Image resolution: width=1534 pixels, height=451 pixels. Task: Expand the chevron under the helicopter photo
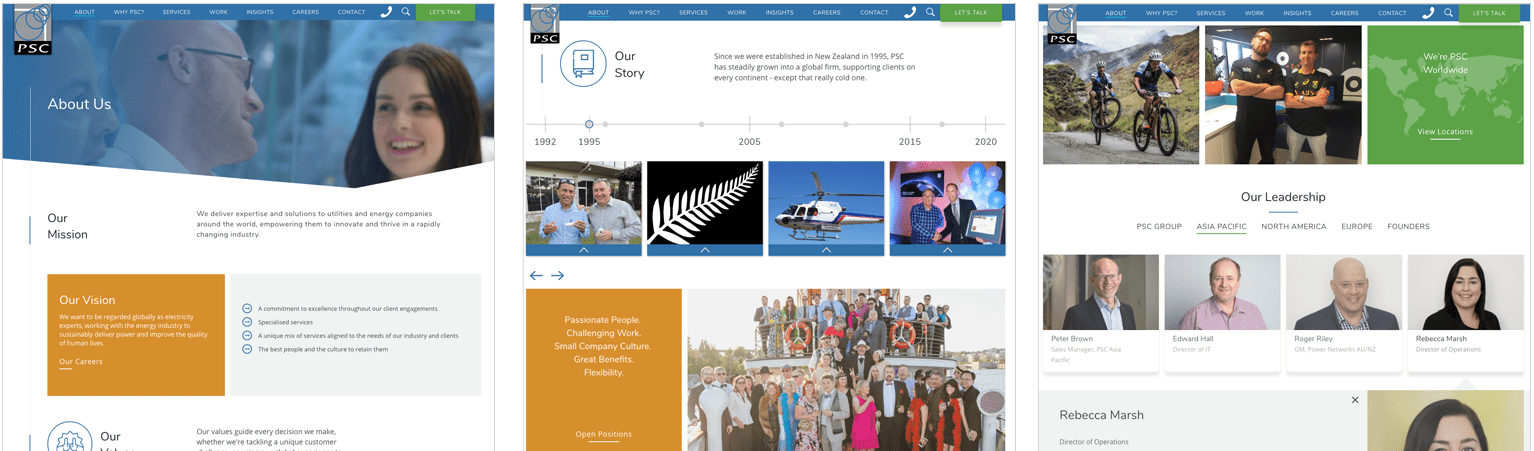coord(826,250)
